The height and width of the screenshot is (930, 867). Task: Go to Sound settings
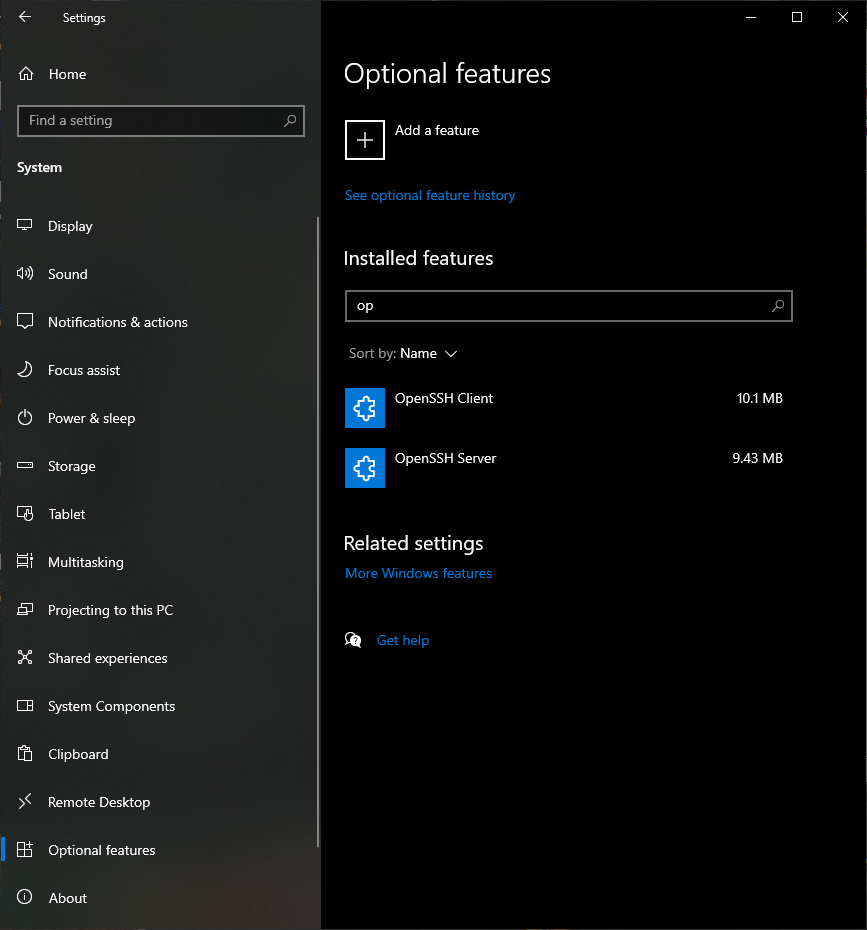pyautogui.click(x=68, y=274)
